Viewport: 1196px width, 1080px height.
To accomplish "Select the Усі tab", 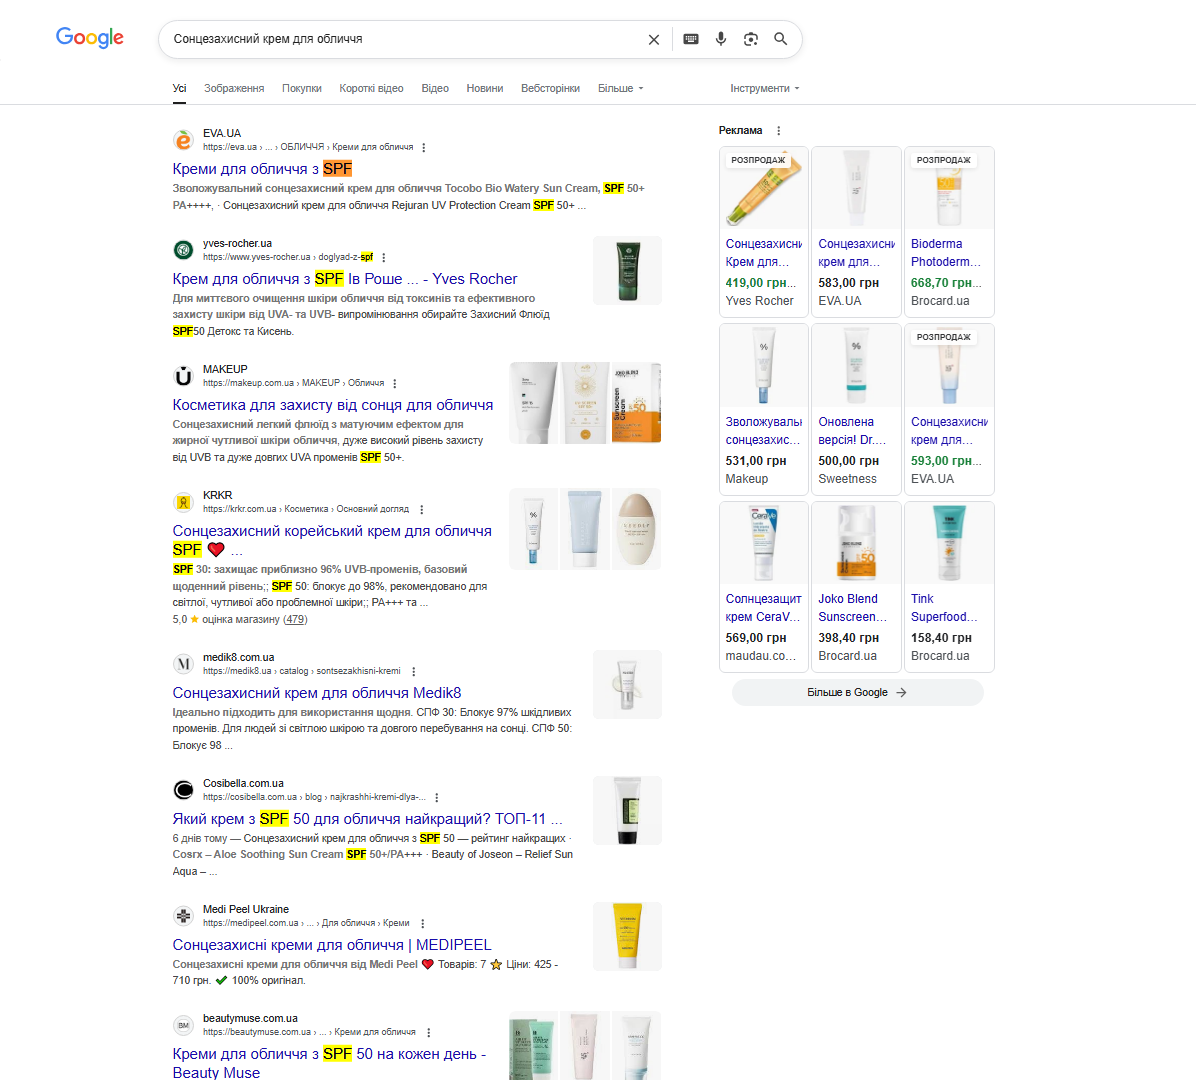I will click(x=179, y=88).
